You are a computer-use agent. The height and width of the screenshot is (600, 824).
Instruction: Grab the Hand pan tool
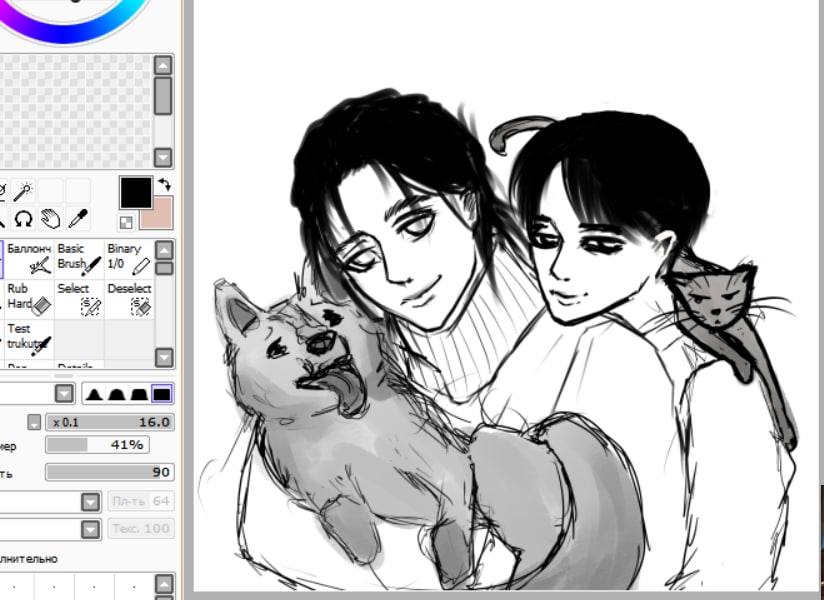52,220
